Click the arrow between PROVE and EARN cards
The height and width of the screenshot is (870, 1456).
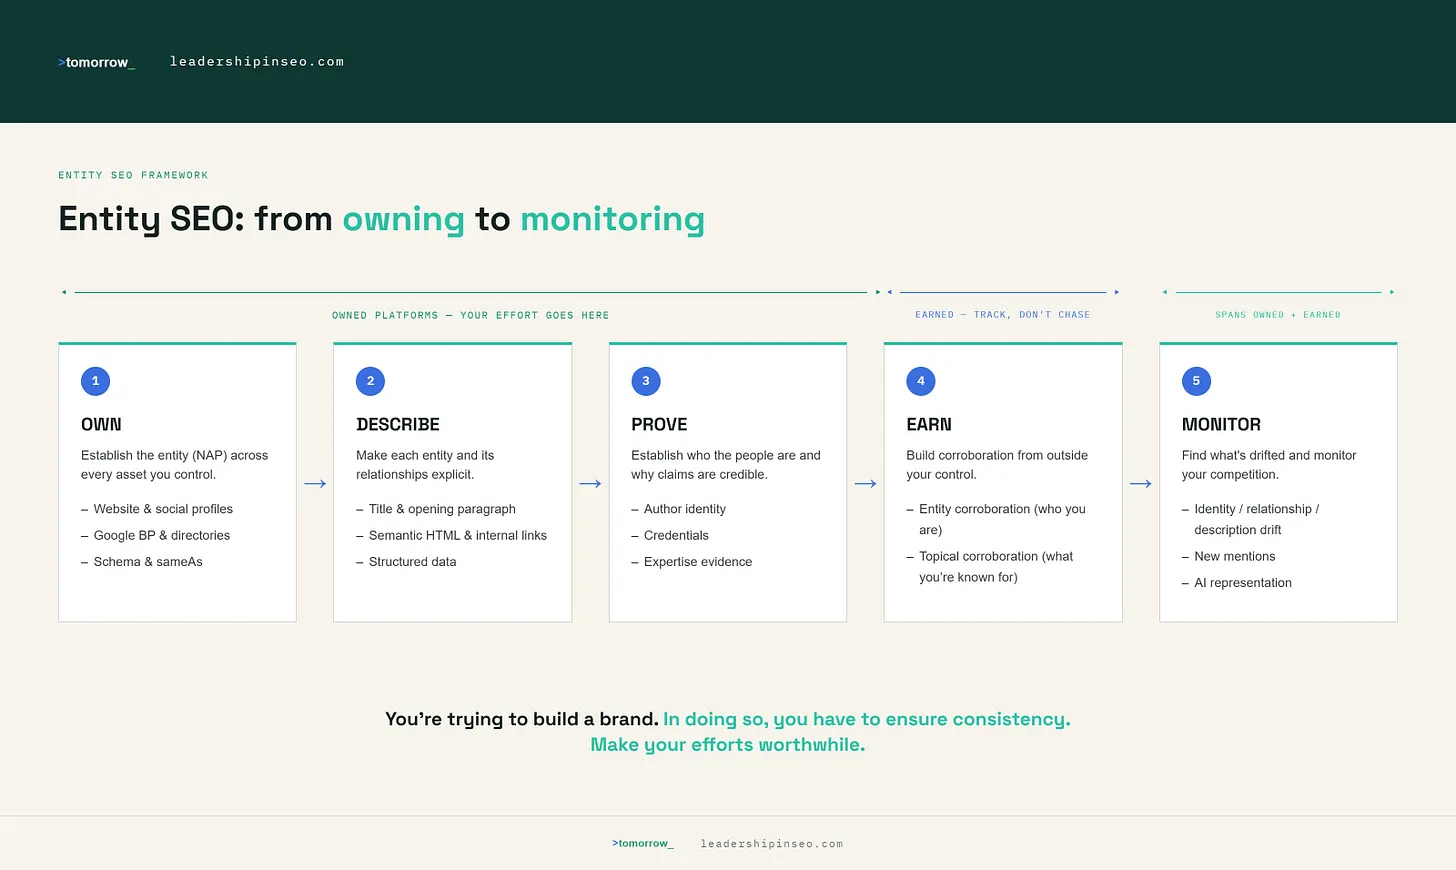click(x=865, y=484)
